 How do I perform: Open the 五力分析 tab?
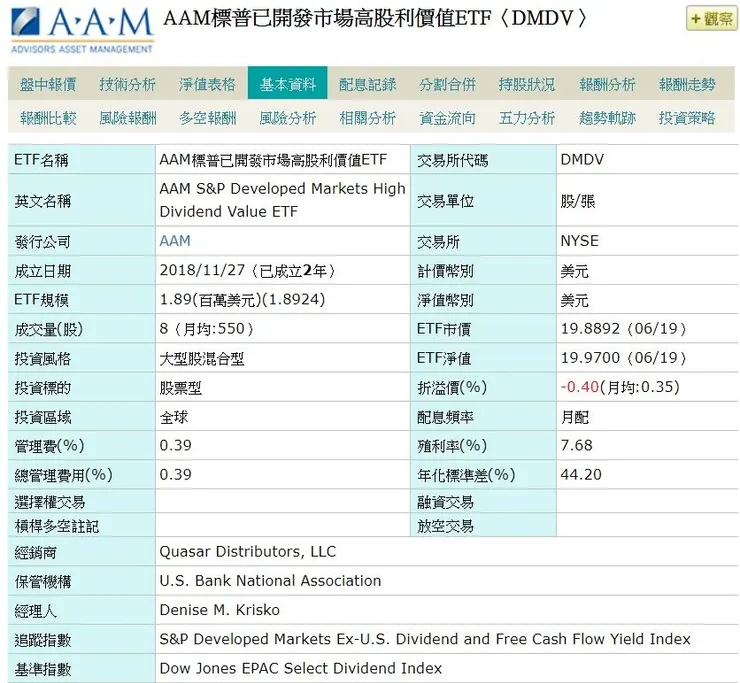coord(527,118)
